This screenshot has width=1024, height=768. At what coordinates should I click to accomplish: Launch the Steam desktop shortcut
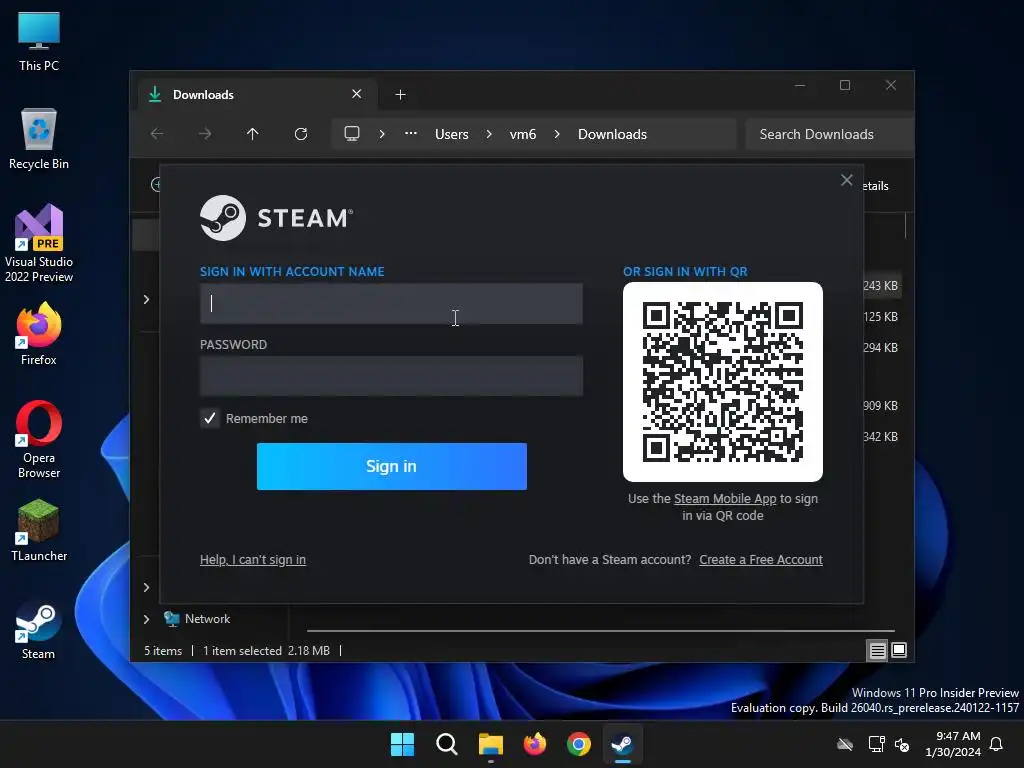click(x=39, y=630)
